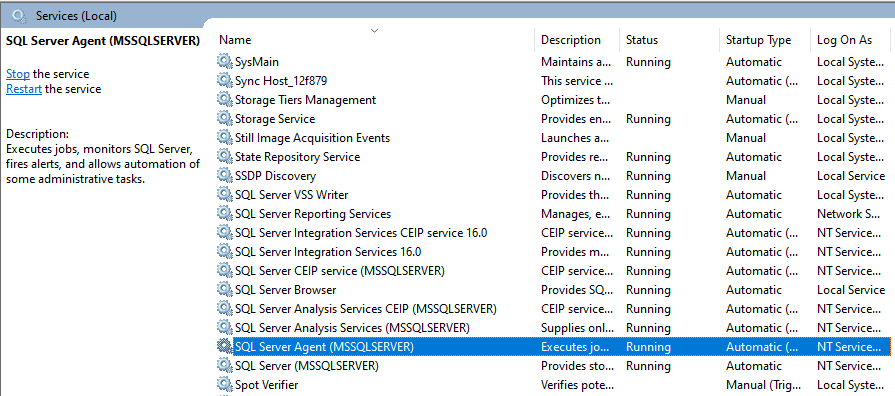Image resolution: width=895 pixels, height=396 pixels.
Task: Select the SQL Server Browser name
Action: [x=285, y=290]
